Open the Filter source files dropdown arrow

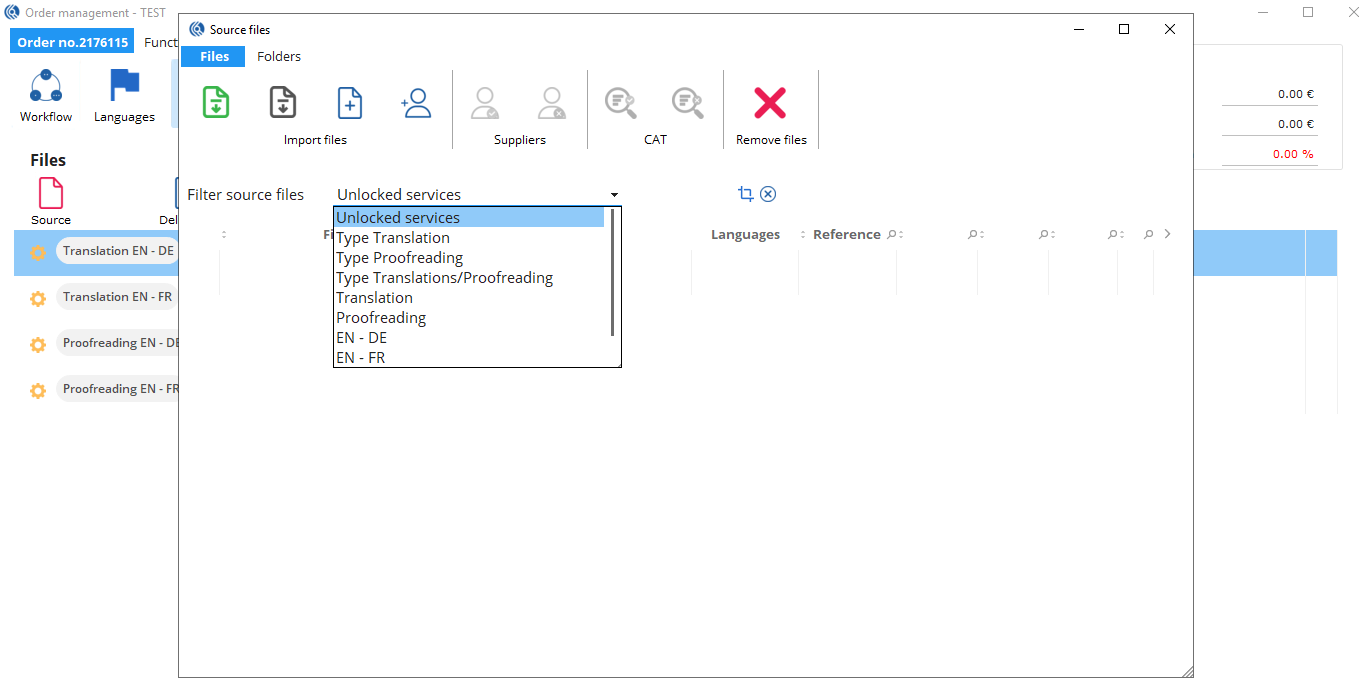[x=614, y=194]
